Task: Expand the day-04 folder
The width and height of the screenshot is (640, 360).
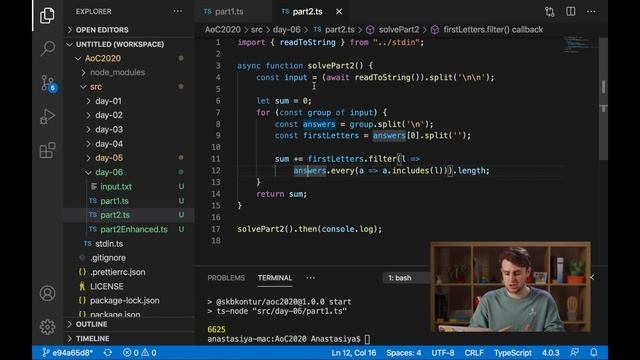Action: tap(129, 144)
